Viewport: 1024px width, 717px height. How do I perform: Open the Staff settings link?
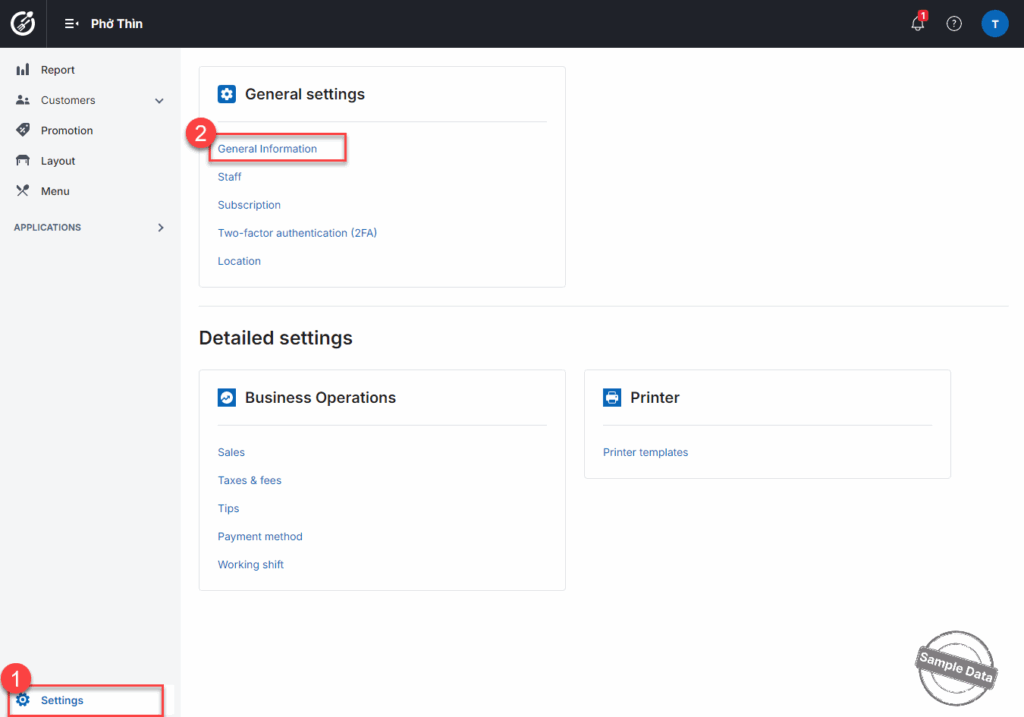pyautogui.click(x=230, y=177)
